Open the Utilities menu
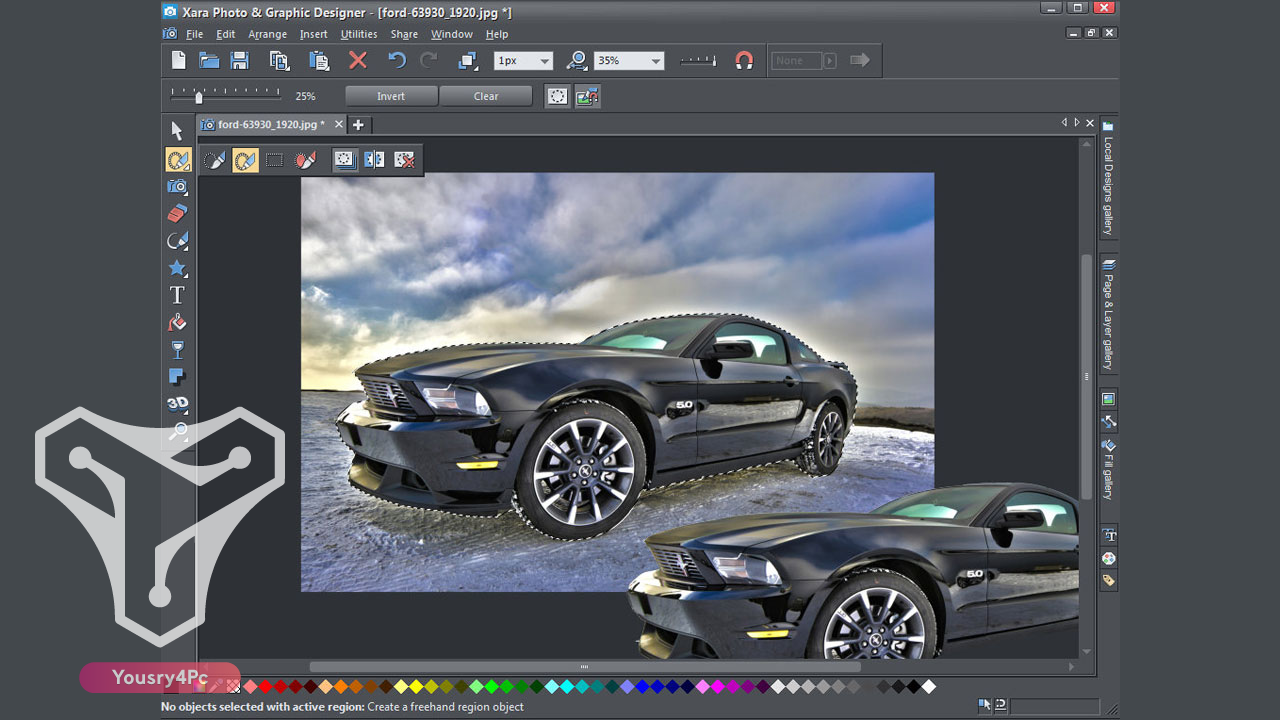Screen dimensions: 1280x720 (358, 33)
